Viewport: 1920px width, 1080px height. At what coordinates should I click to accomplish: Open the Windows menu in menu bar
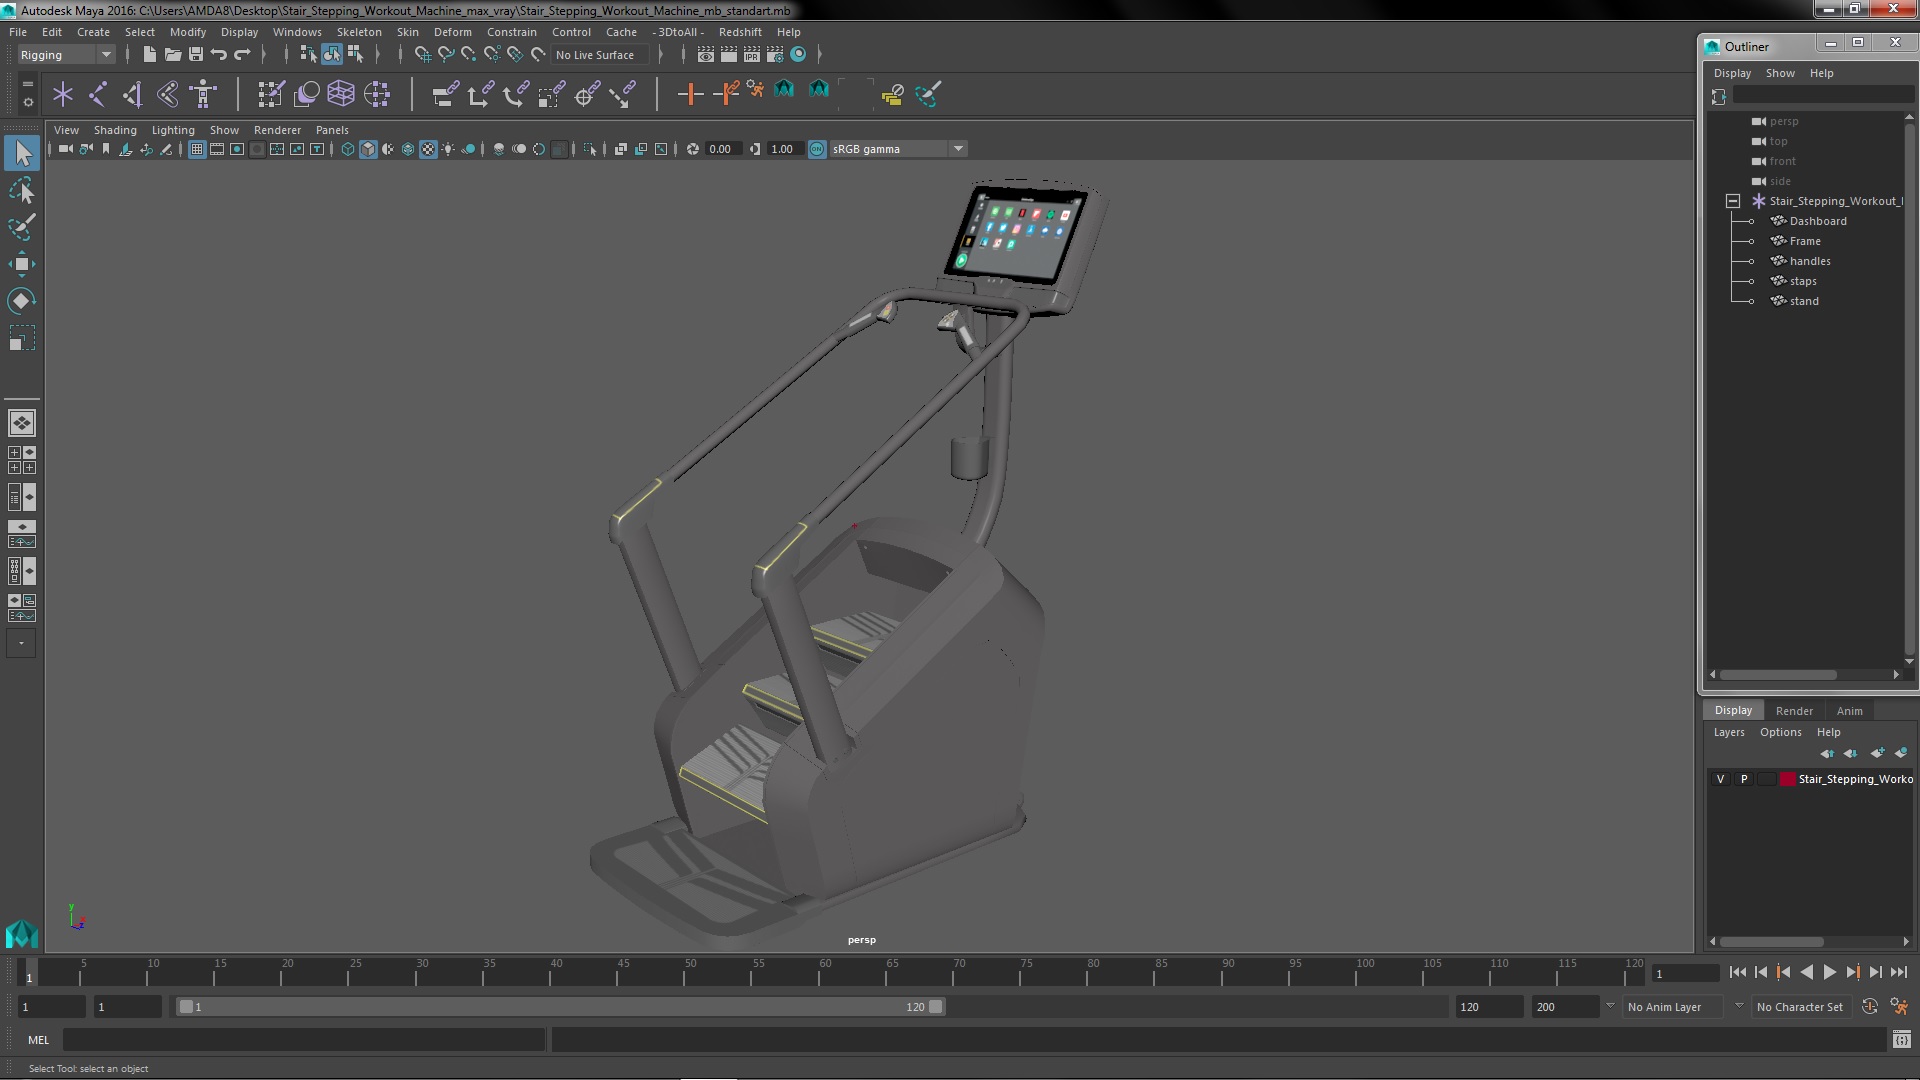coord(295,30)
